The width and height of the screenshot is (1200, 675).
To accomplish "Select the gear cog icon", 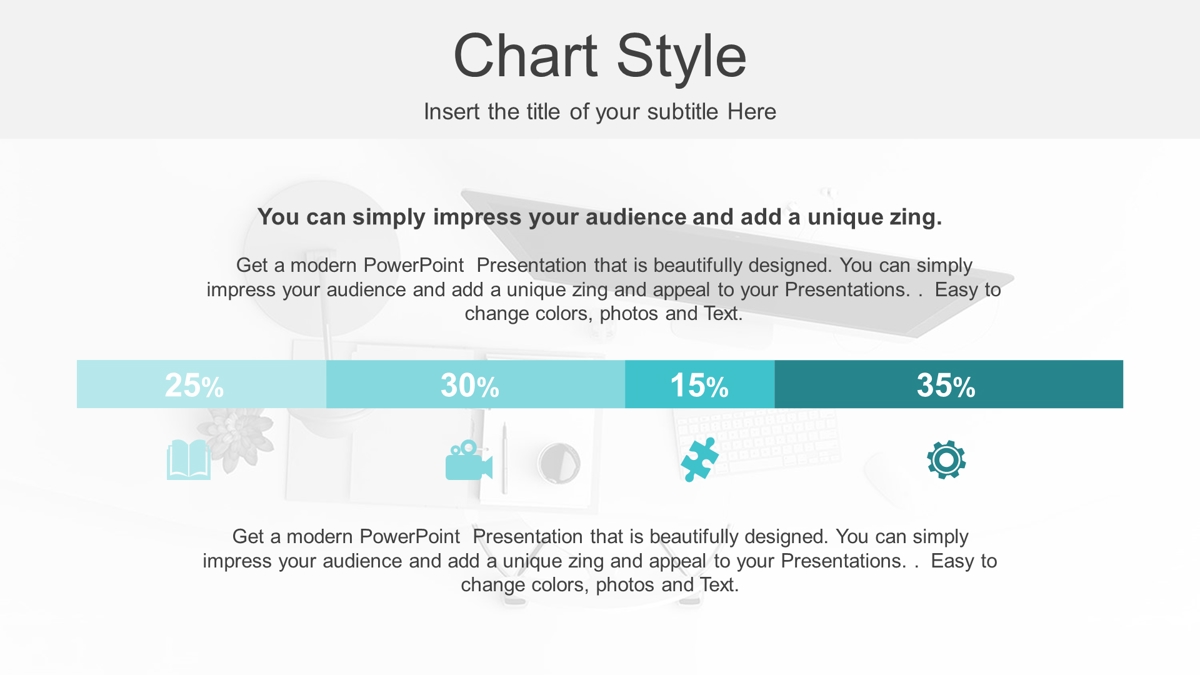I will [x=946, y=460].
